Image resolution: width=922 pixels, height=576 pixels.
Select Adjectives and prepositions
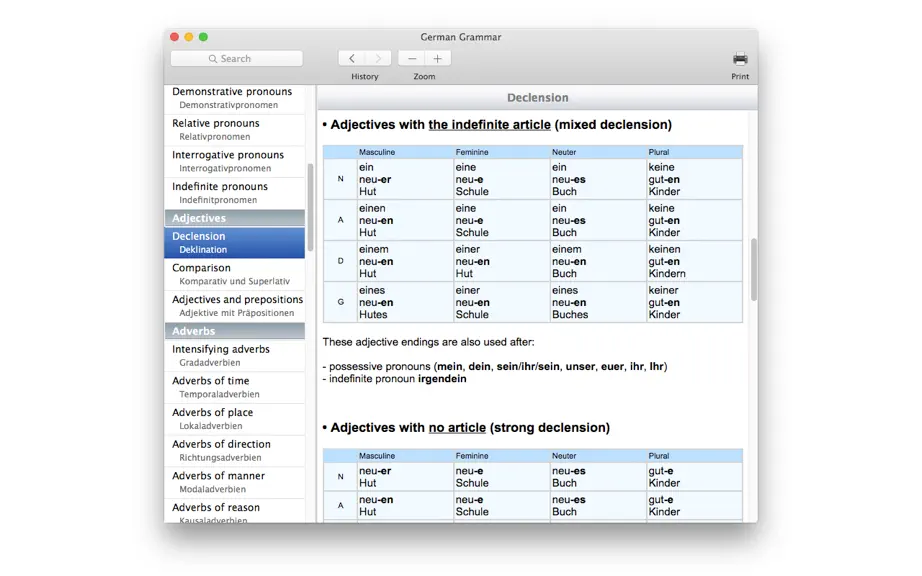click(x=235, y=306)
